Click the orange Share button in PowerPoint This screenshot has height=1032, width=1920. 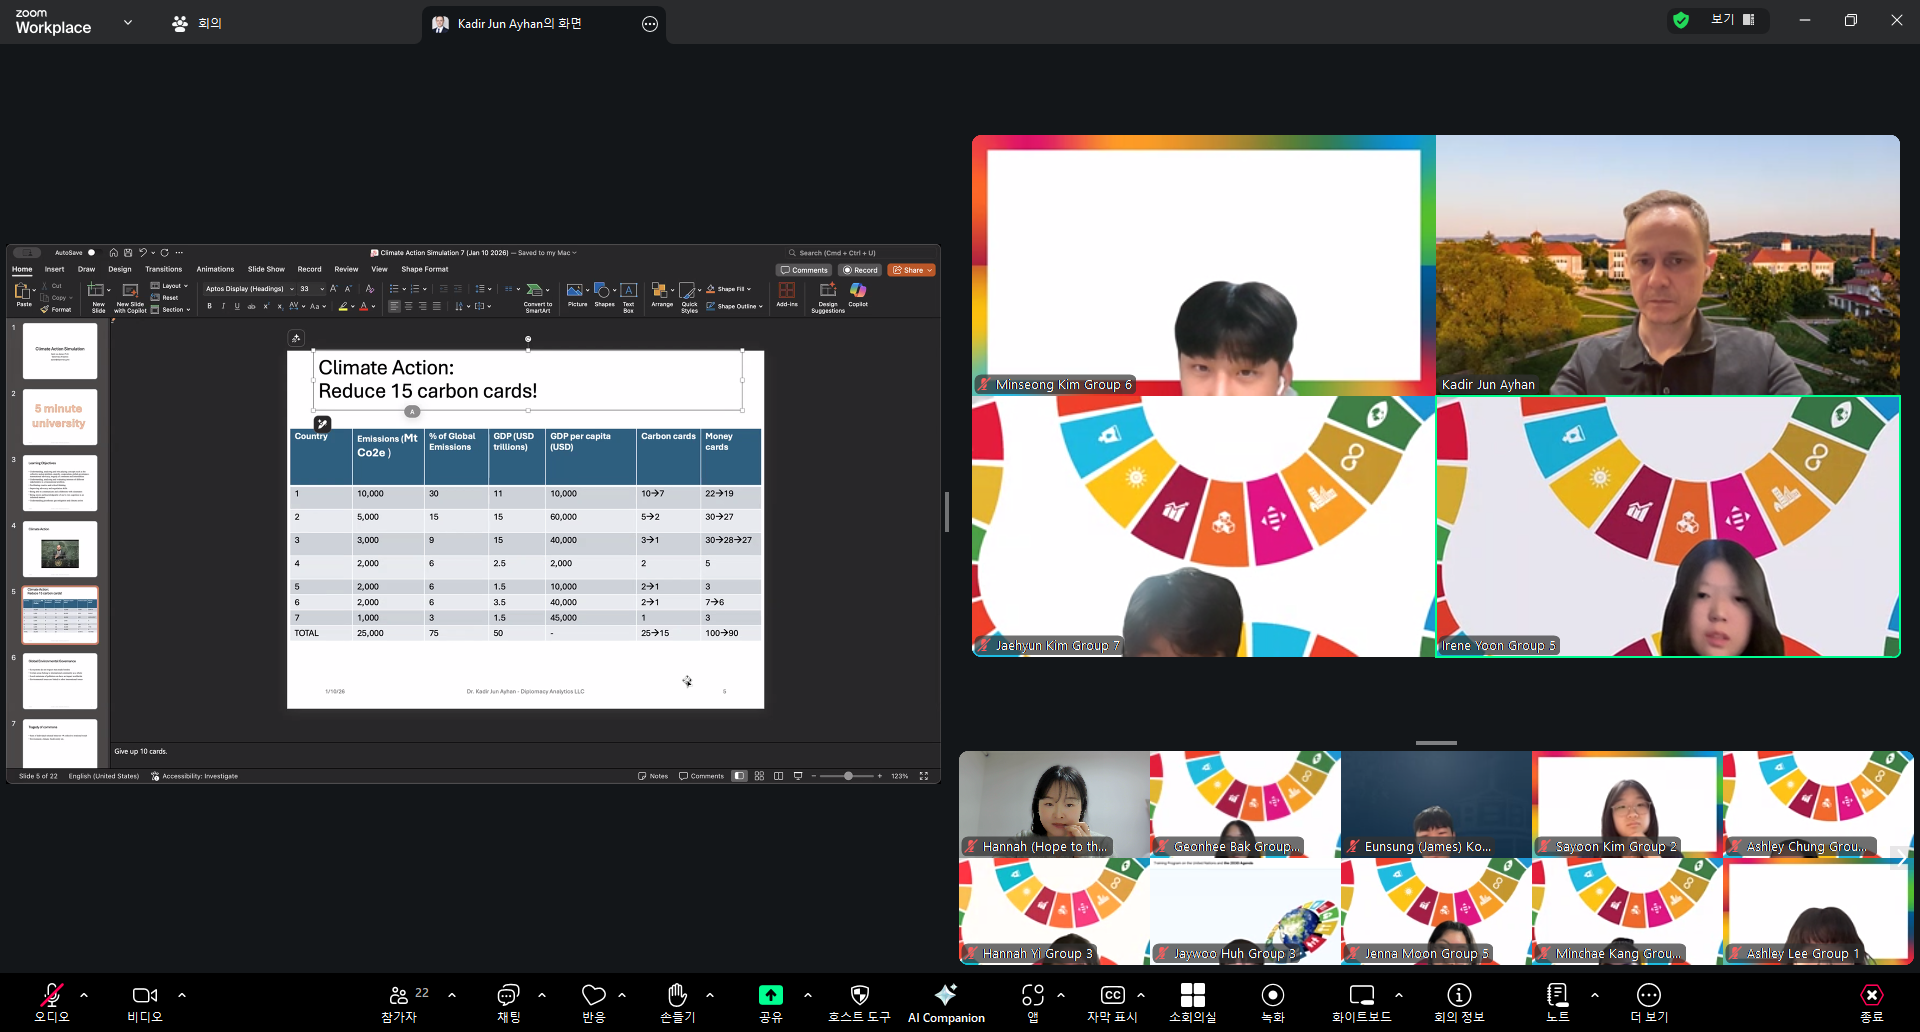pyautogui.click(x=912, y=270)
